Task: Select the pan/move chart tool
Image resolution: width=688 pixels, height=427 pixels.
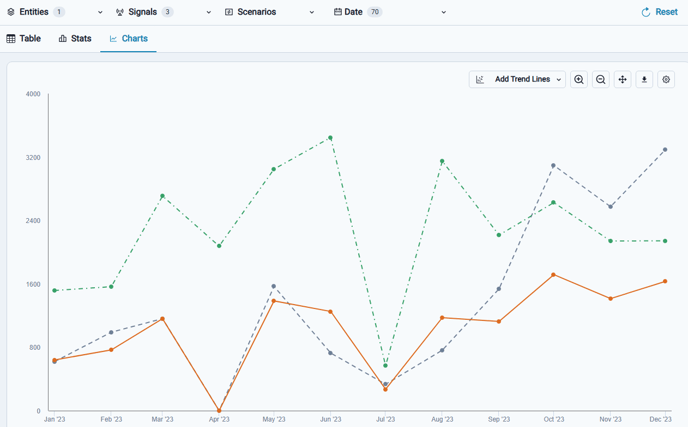Action: pyautogui.click(x=623, y=79)
